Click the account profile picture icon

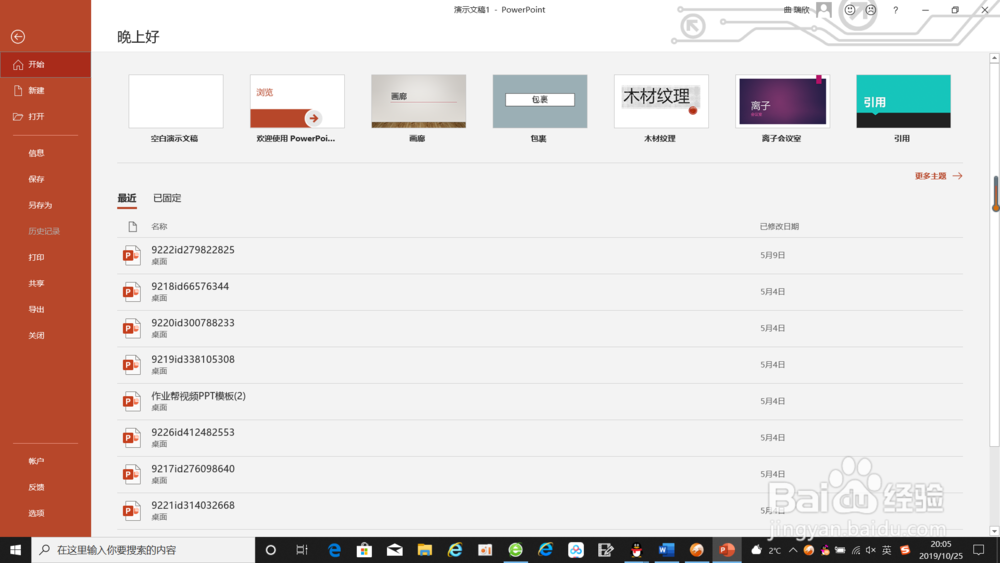click(x=824, y=10)
